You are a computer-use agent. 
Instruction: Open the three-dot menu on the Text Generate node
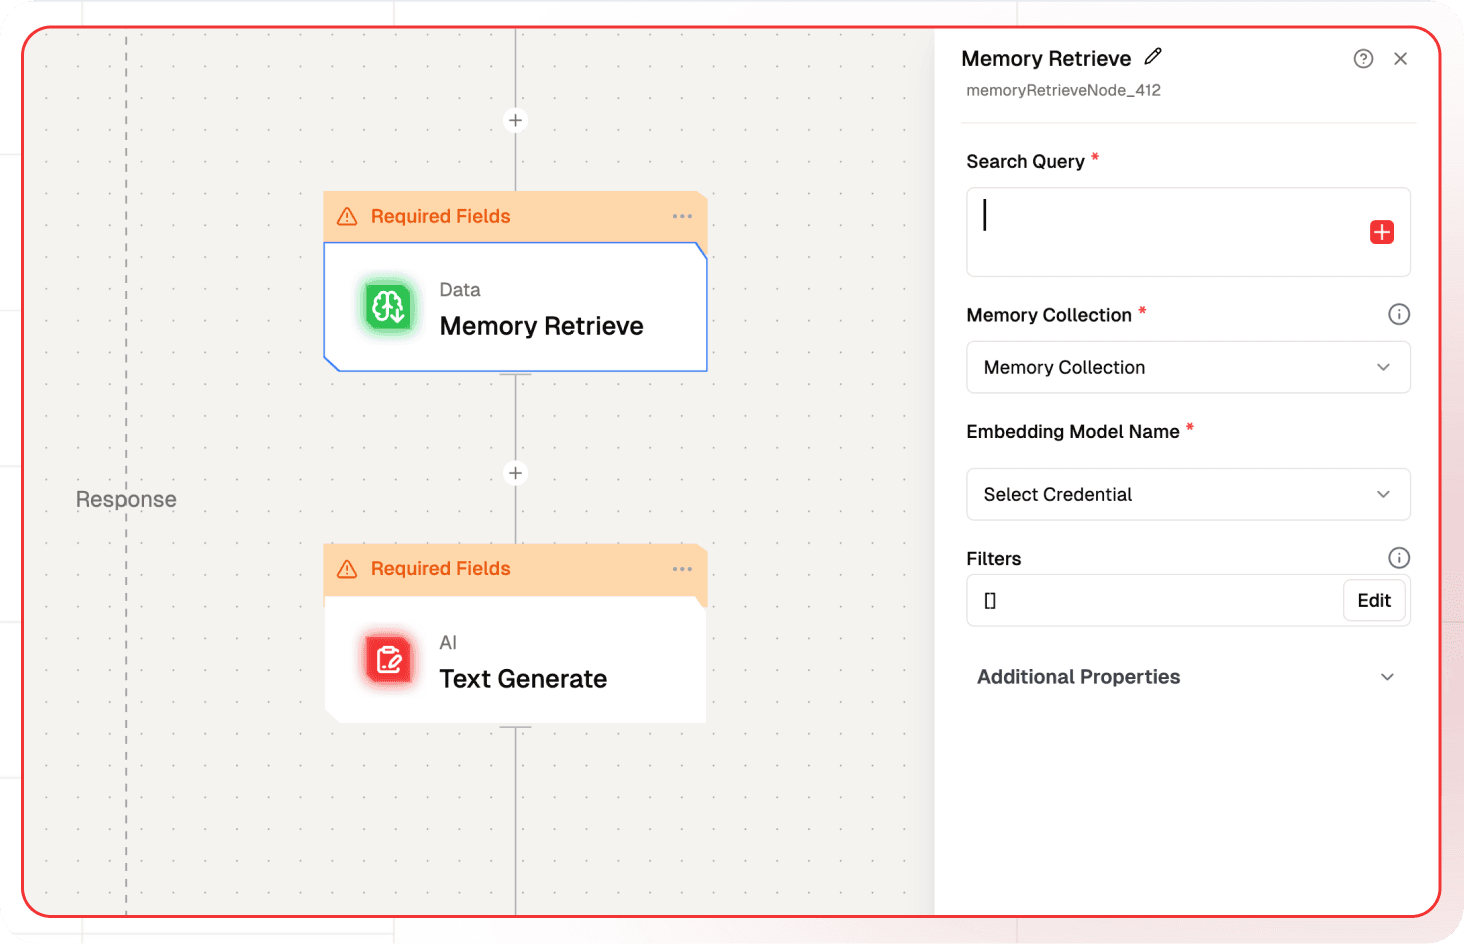(x=682, y=569)
